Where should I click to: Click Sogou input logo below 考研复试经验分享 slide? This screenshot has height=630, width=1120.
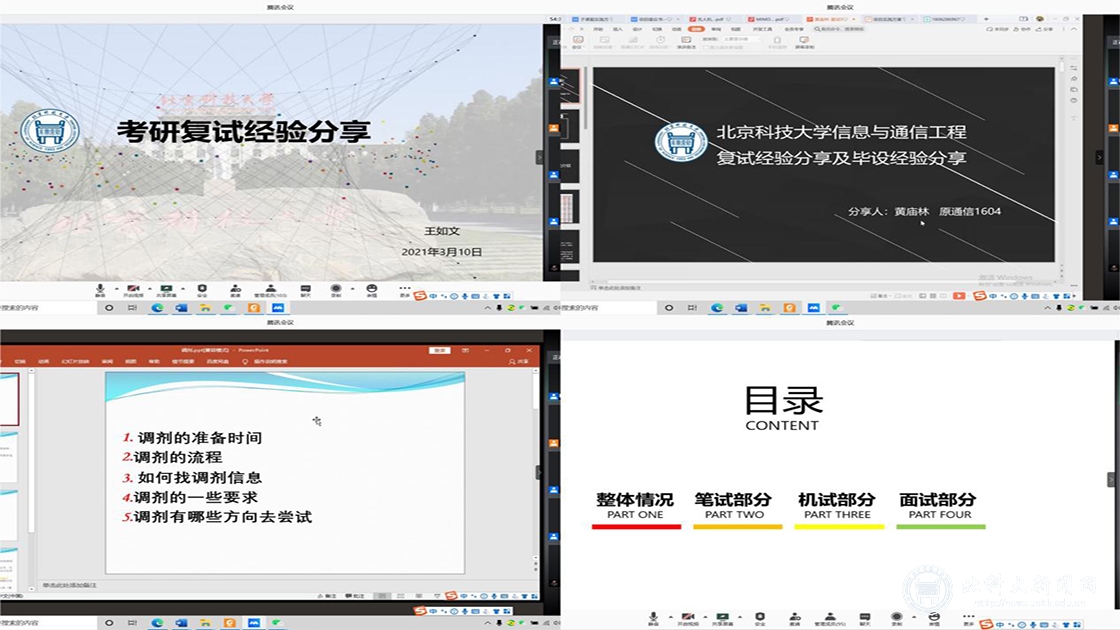[420, 296]
